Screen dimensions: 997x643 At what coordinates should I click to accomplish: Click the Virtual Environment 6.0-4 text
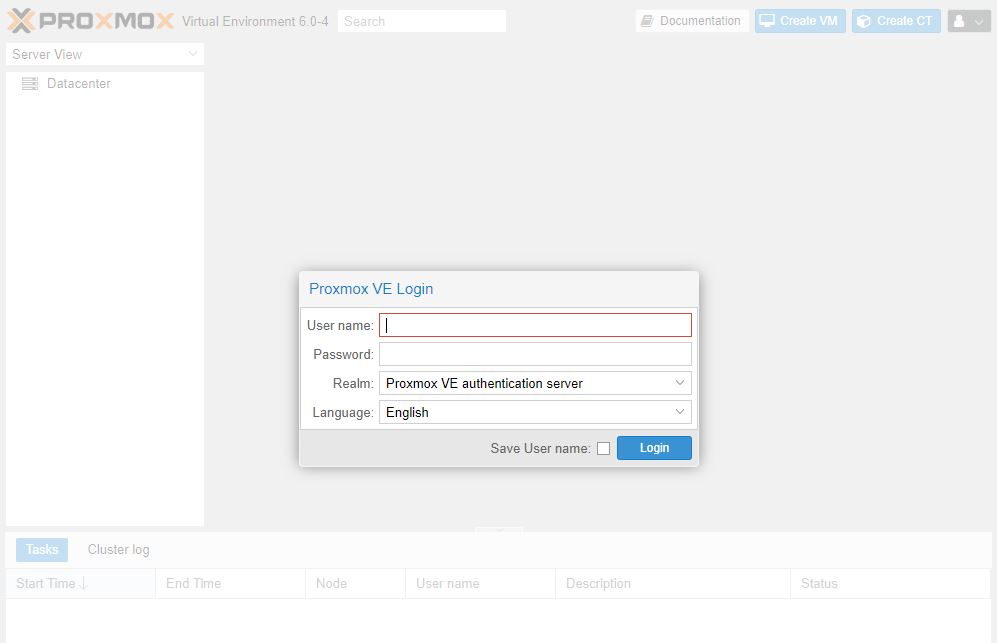[x=255, y=21]
